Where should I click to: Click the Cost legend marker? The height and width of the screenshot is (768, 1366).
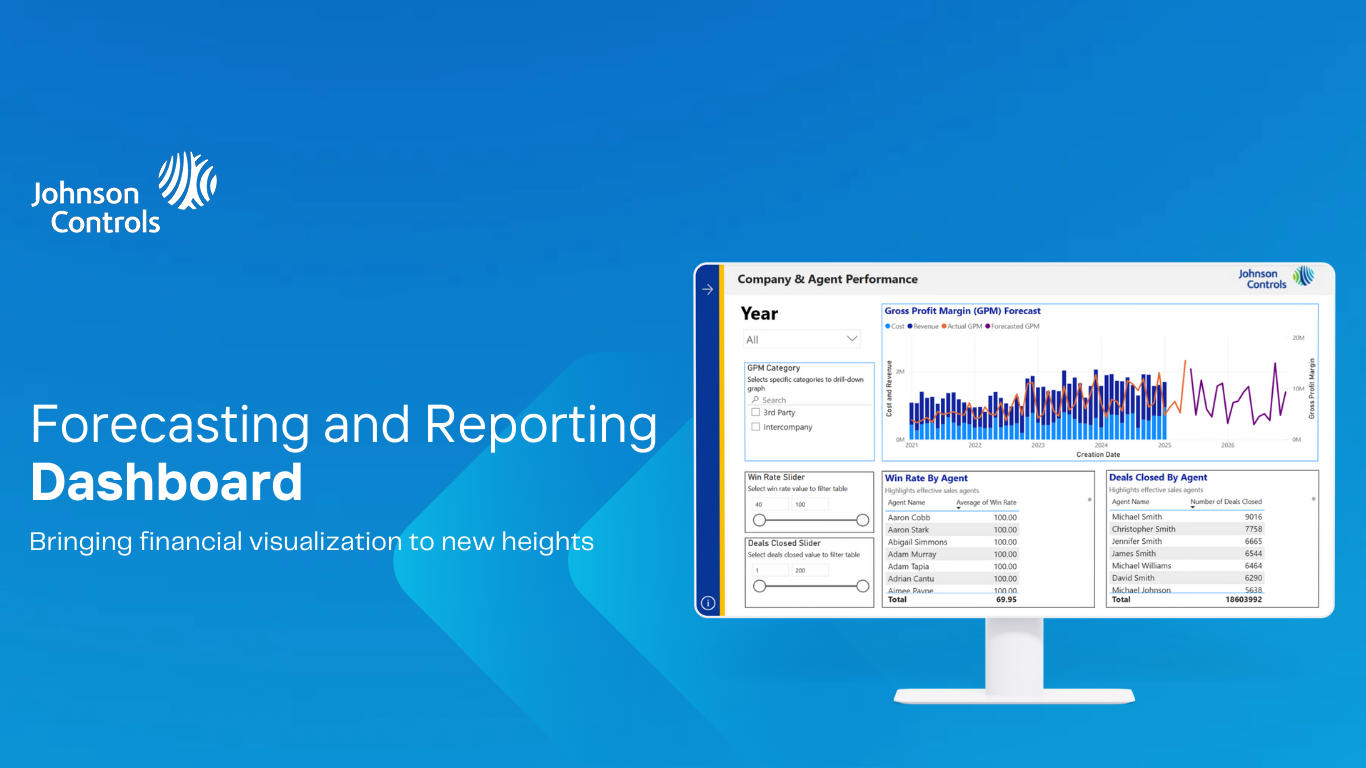coord(888,326)
